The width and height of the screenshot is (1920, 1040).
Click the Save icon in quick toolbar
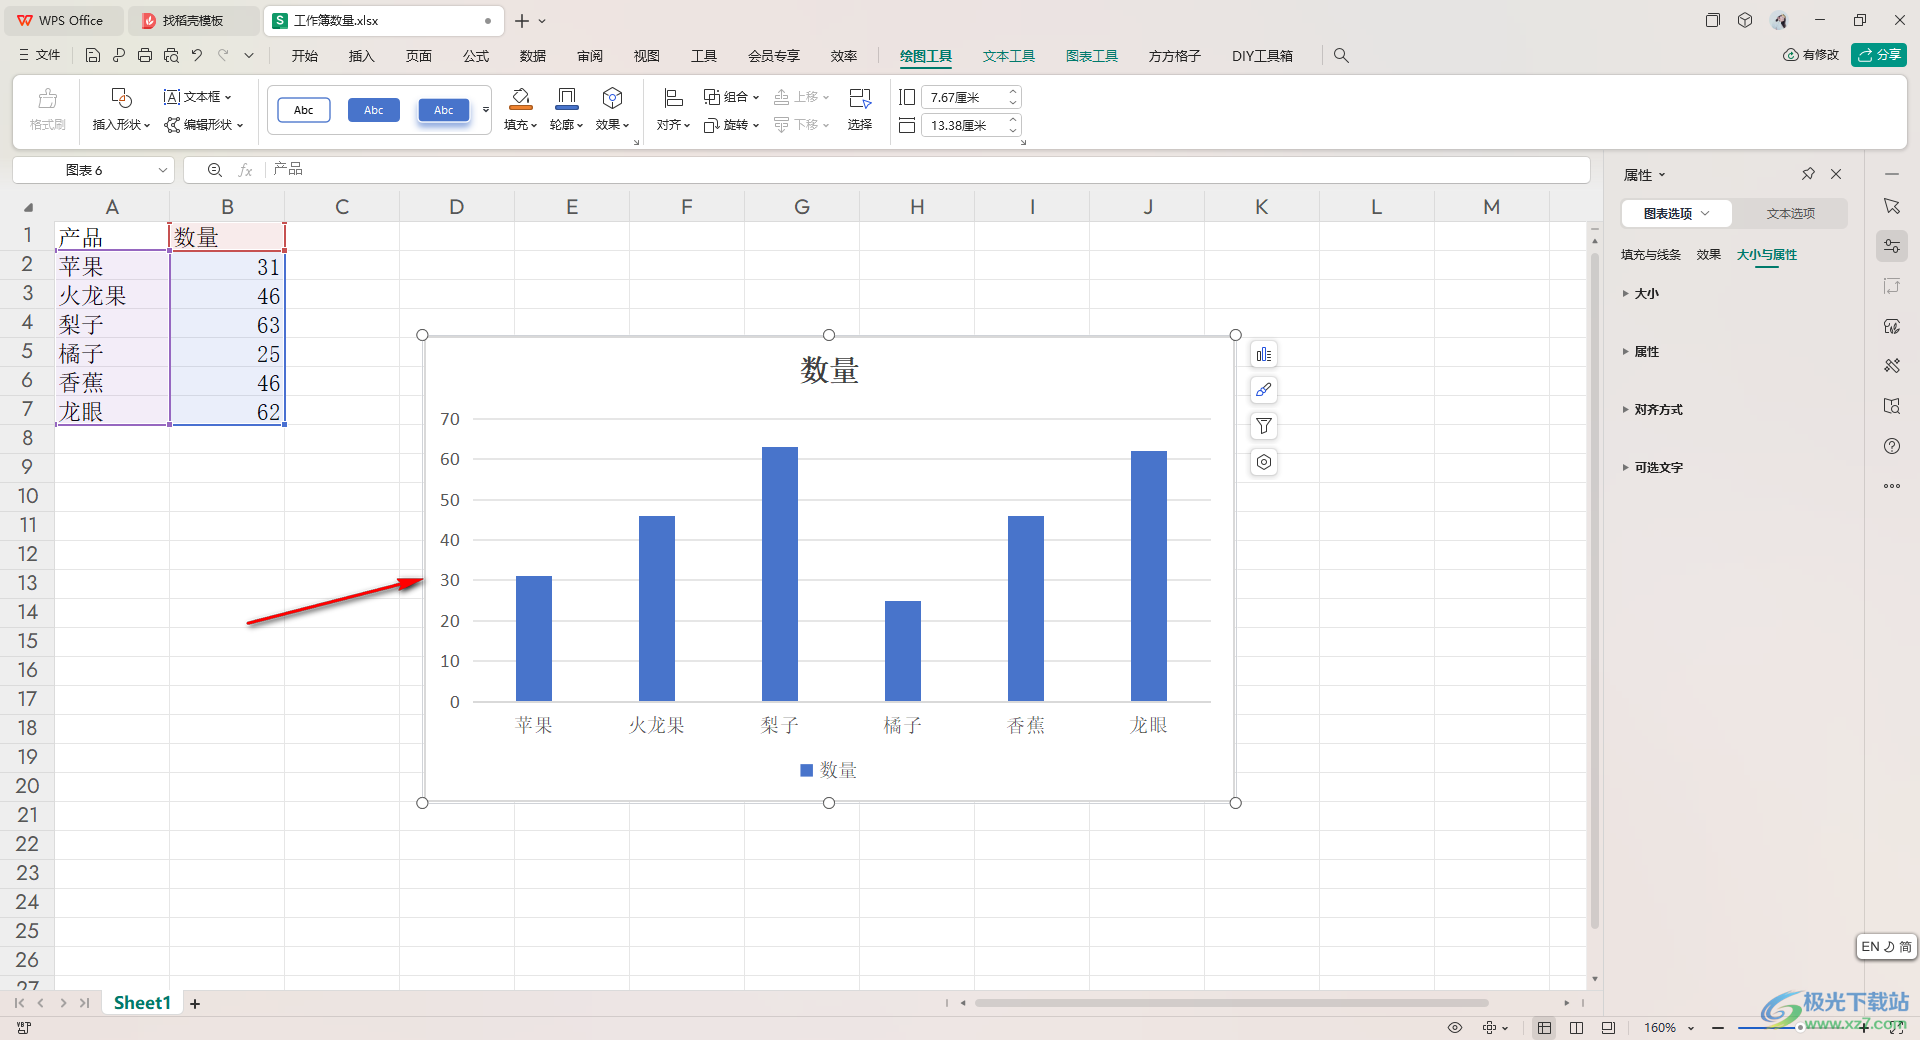click(93, 56)
